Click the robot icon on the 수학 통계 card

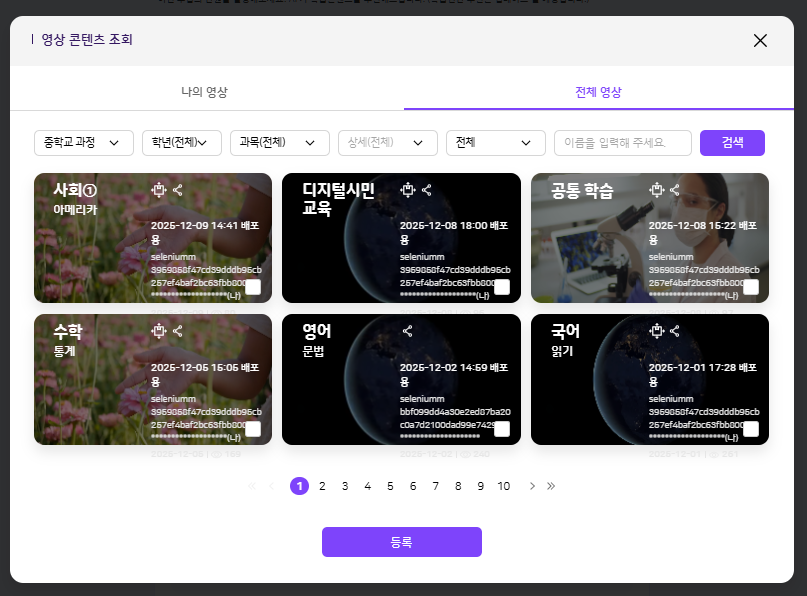click(158, 330)
